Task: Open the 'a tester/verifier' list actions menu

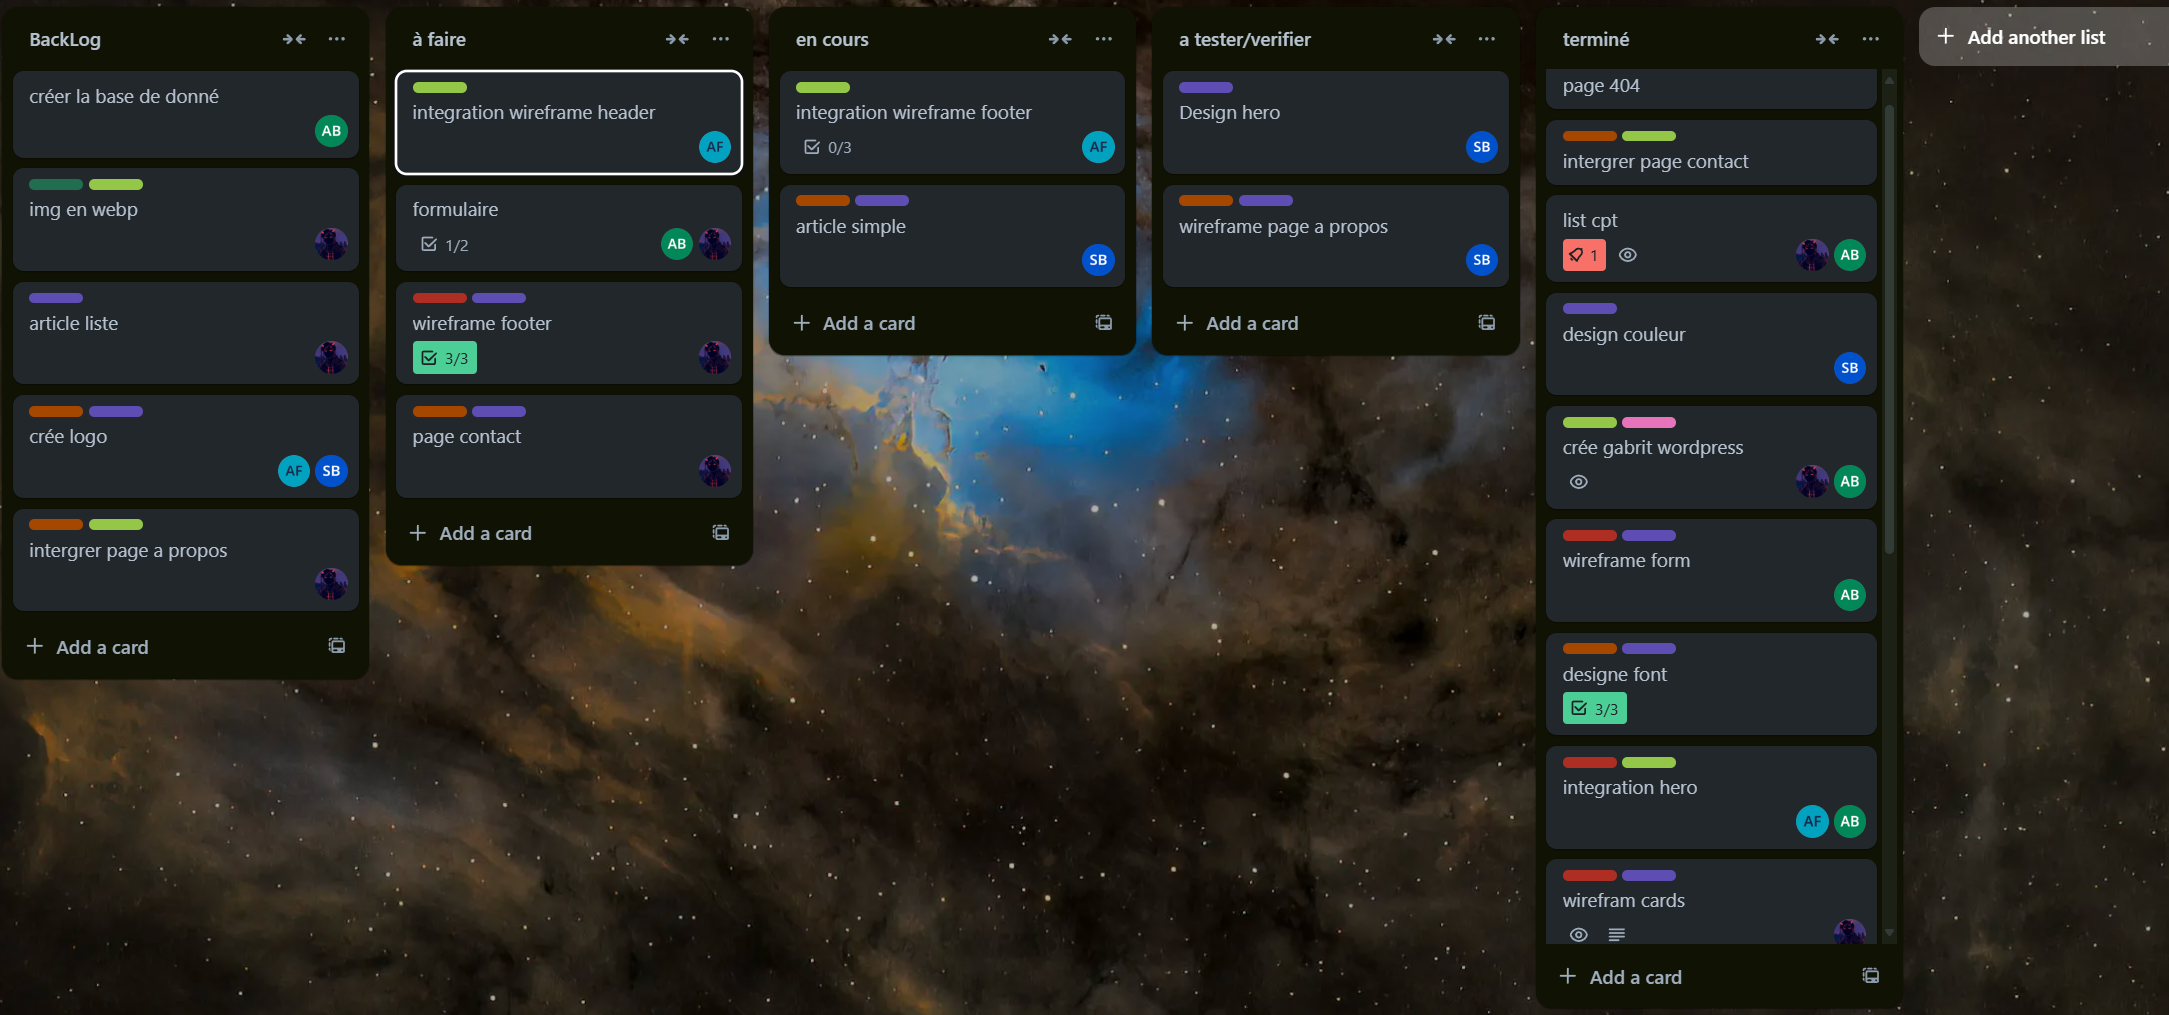Action: [x=1486, y=39]
